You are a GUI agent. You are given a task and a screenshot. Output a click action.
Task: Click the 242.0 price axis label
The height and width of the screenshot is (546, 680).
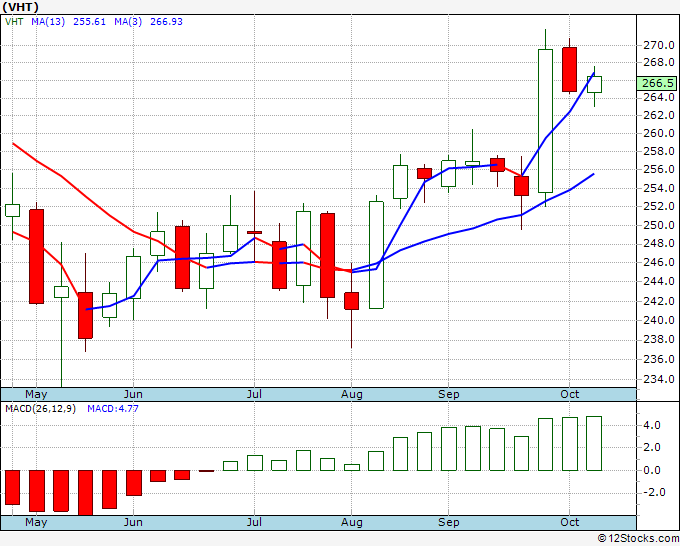click(659, 301)
